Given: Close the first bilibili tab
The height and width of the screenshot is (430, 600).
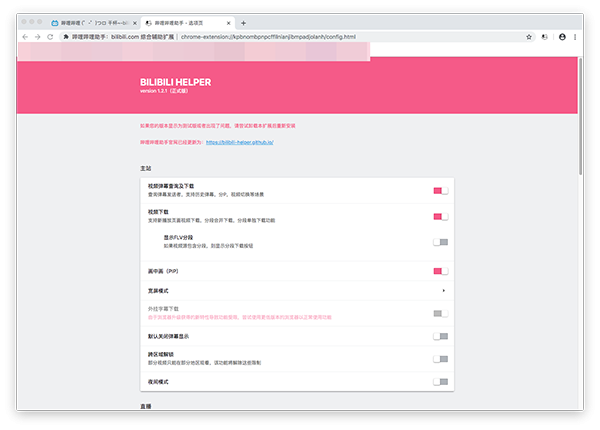Looking at the screenshot, I should pyautogui.click(x=135, y=23).
